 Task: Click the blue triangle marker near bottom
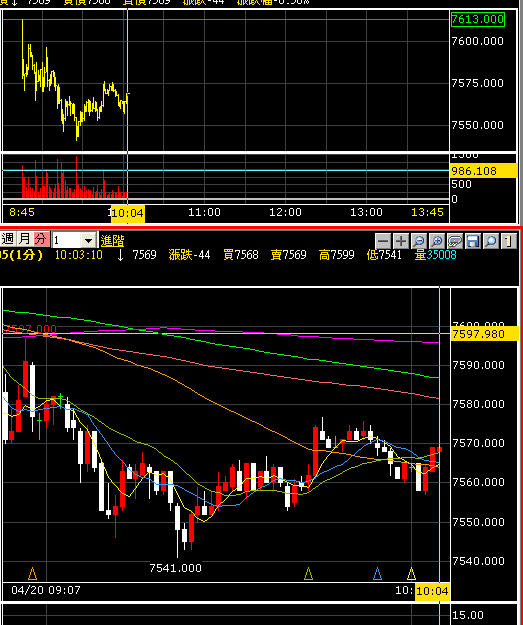[377, 574]
